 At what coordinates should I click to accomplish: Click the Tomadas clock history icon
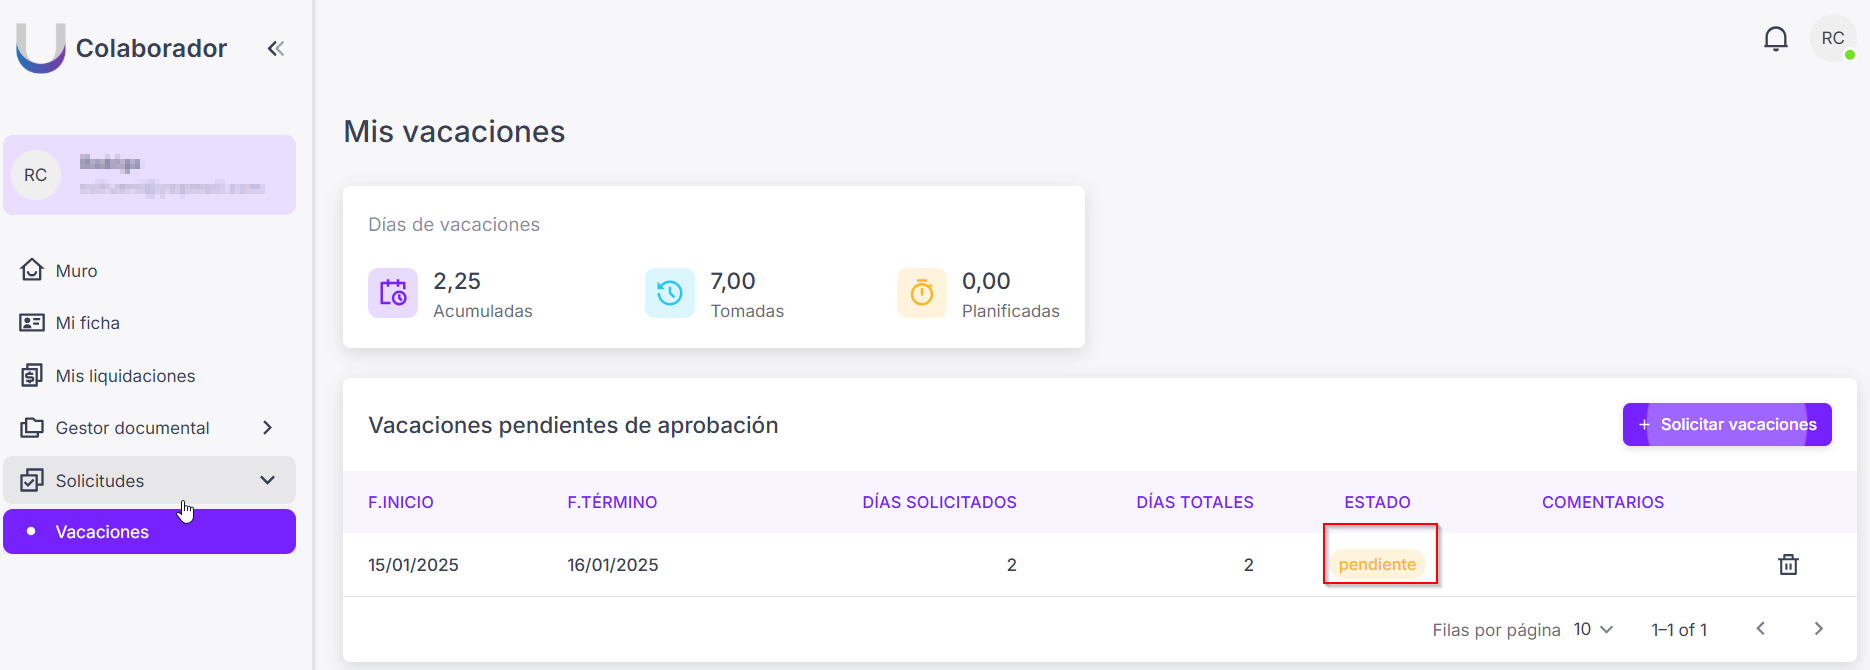point(670,293)
